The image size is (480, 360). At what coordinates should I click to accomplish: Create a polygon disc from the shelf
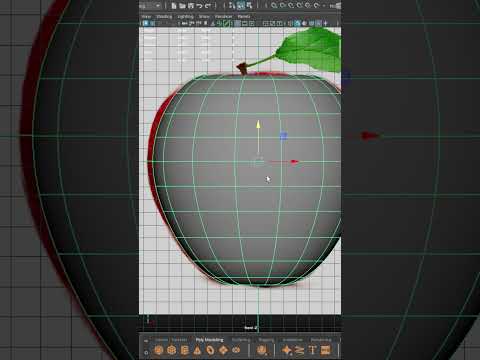(236, 350)
